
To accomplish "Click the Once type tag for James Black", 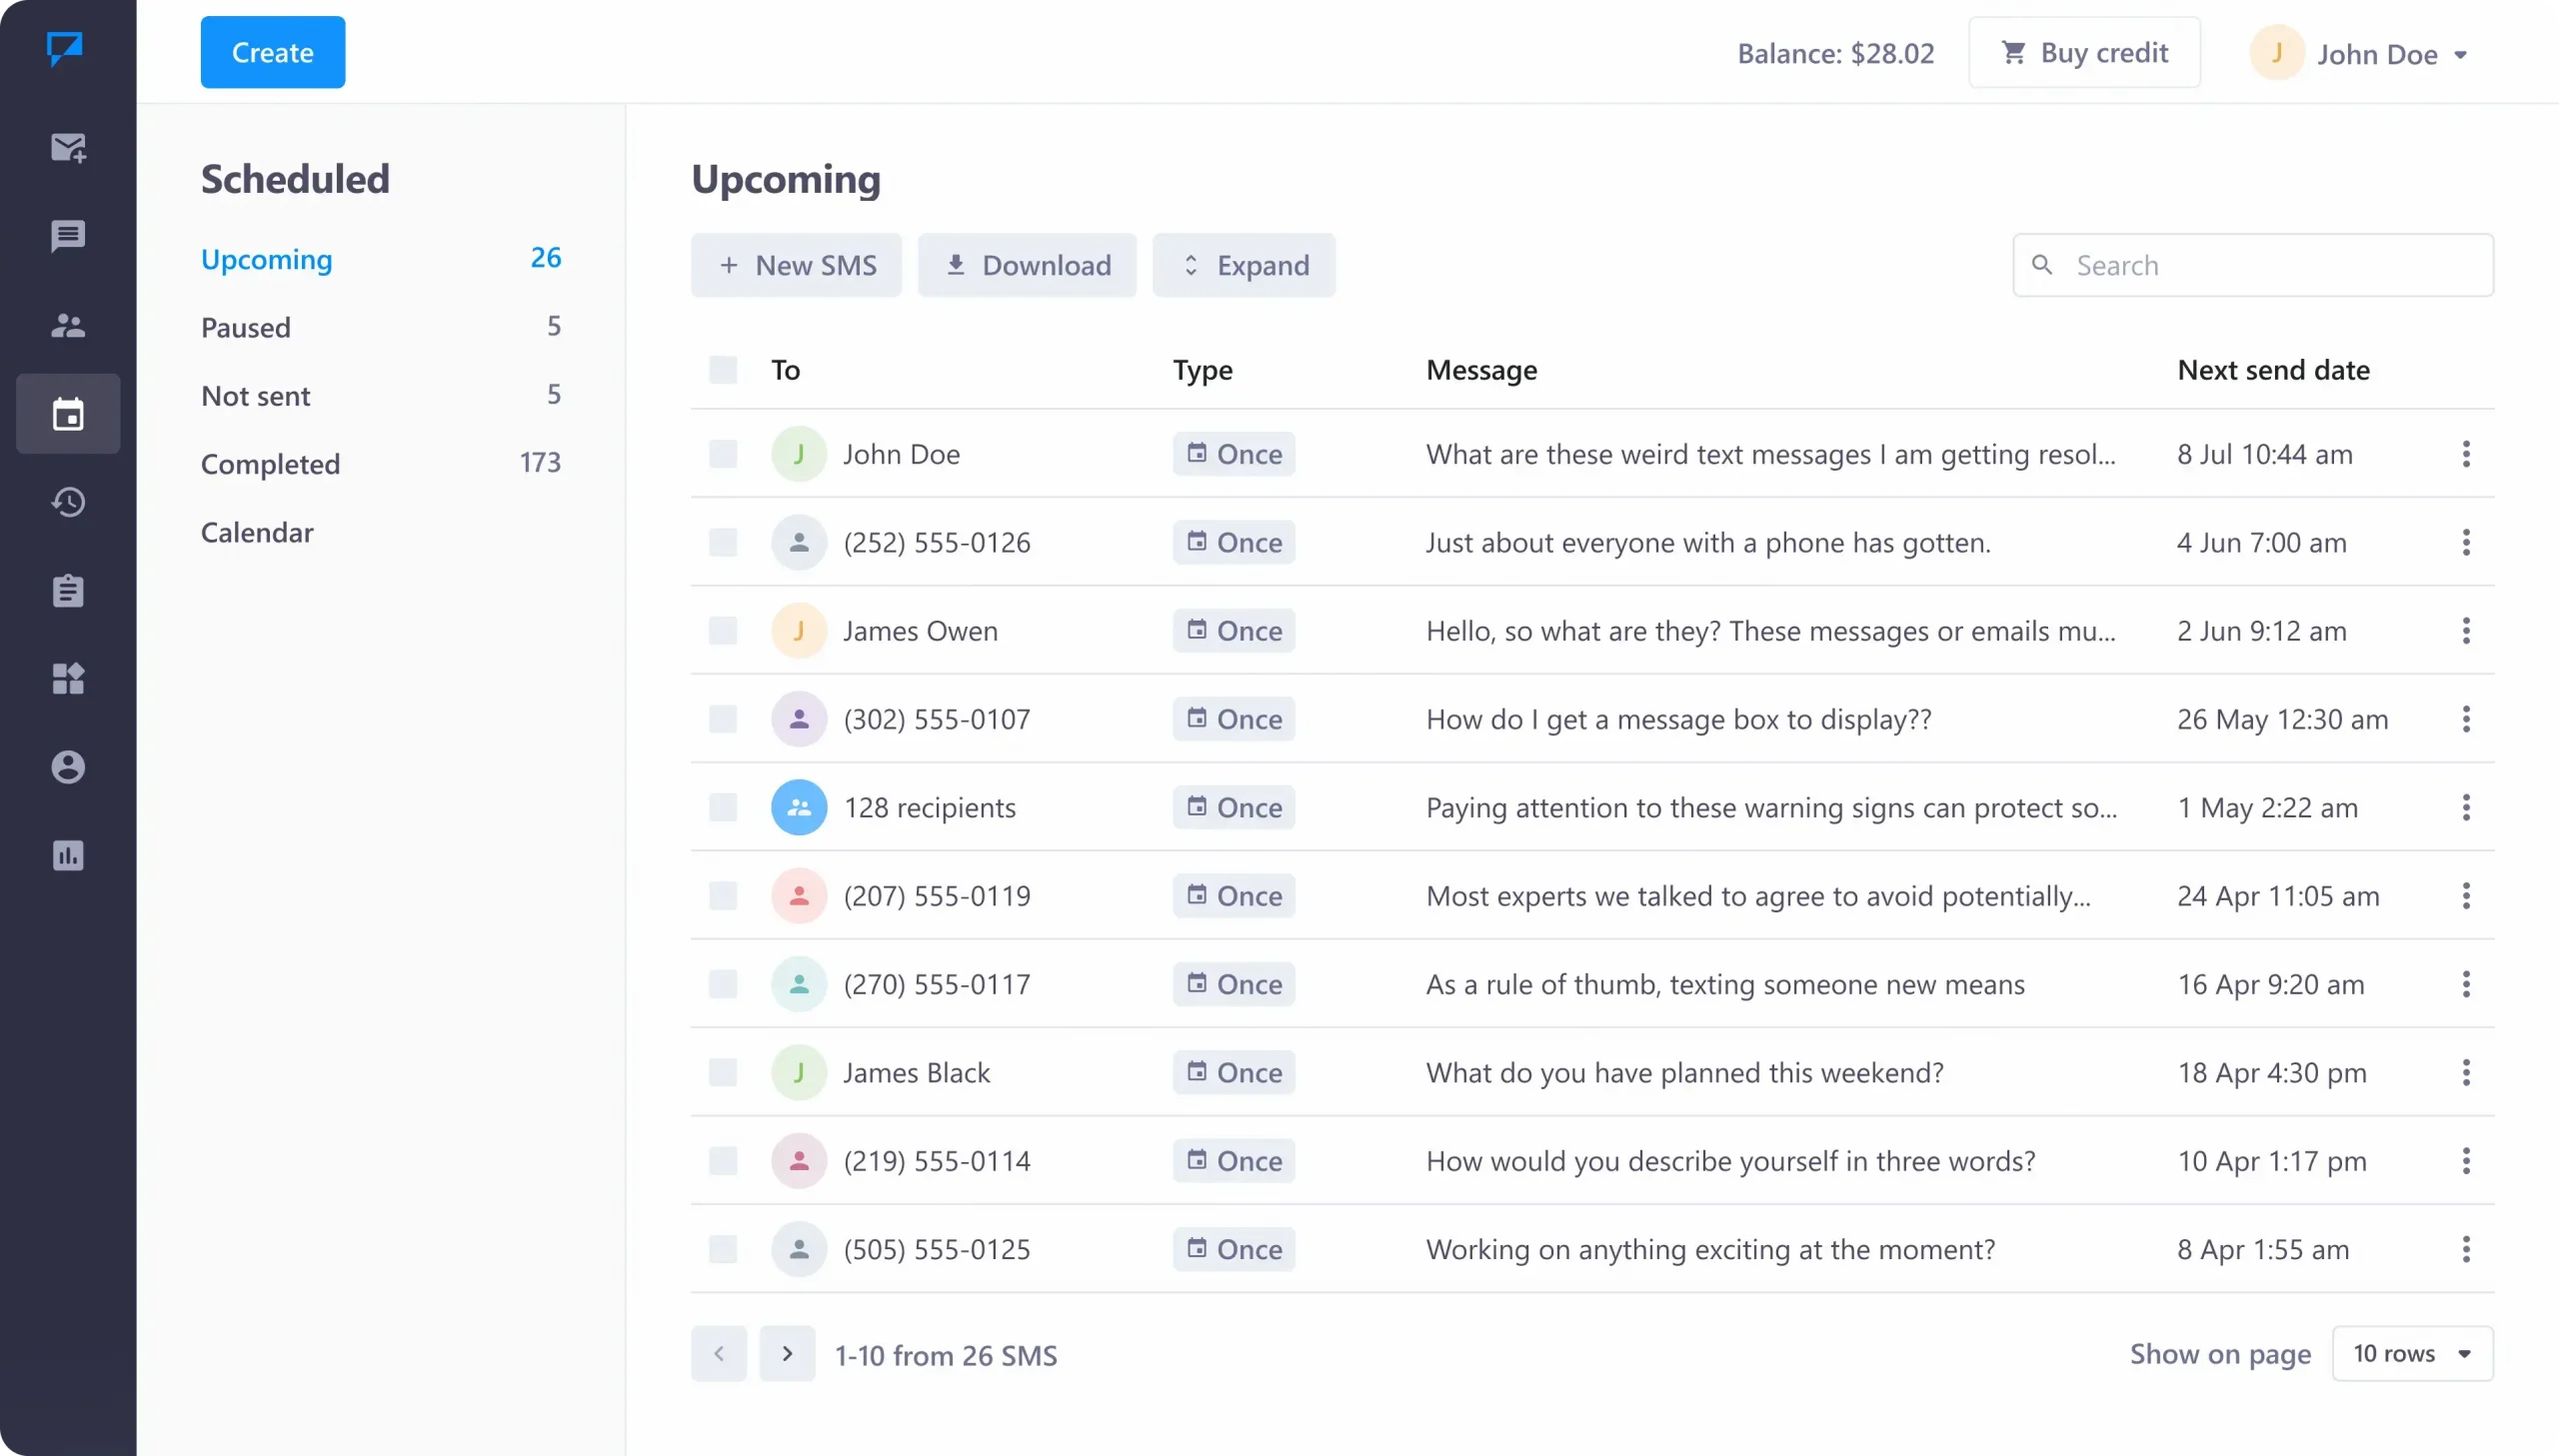I will [1234, 1073].
